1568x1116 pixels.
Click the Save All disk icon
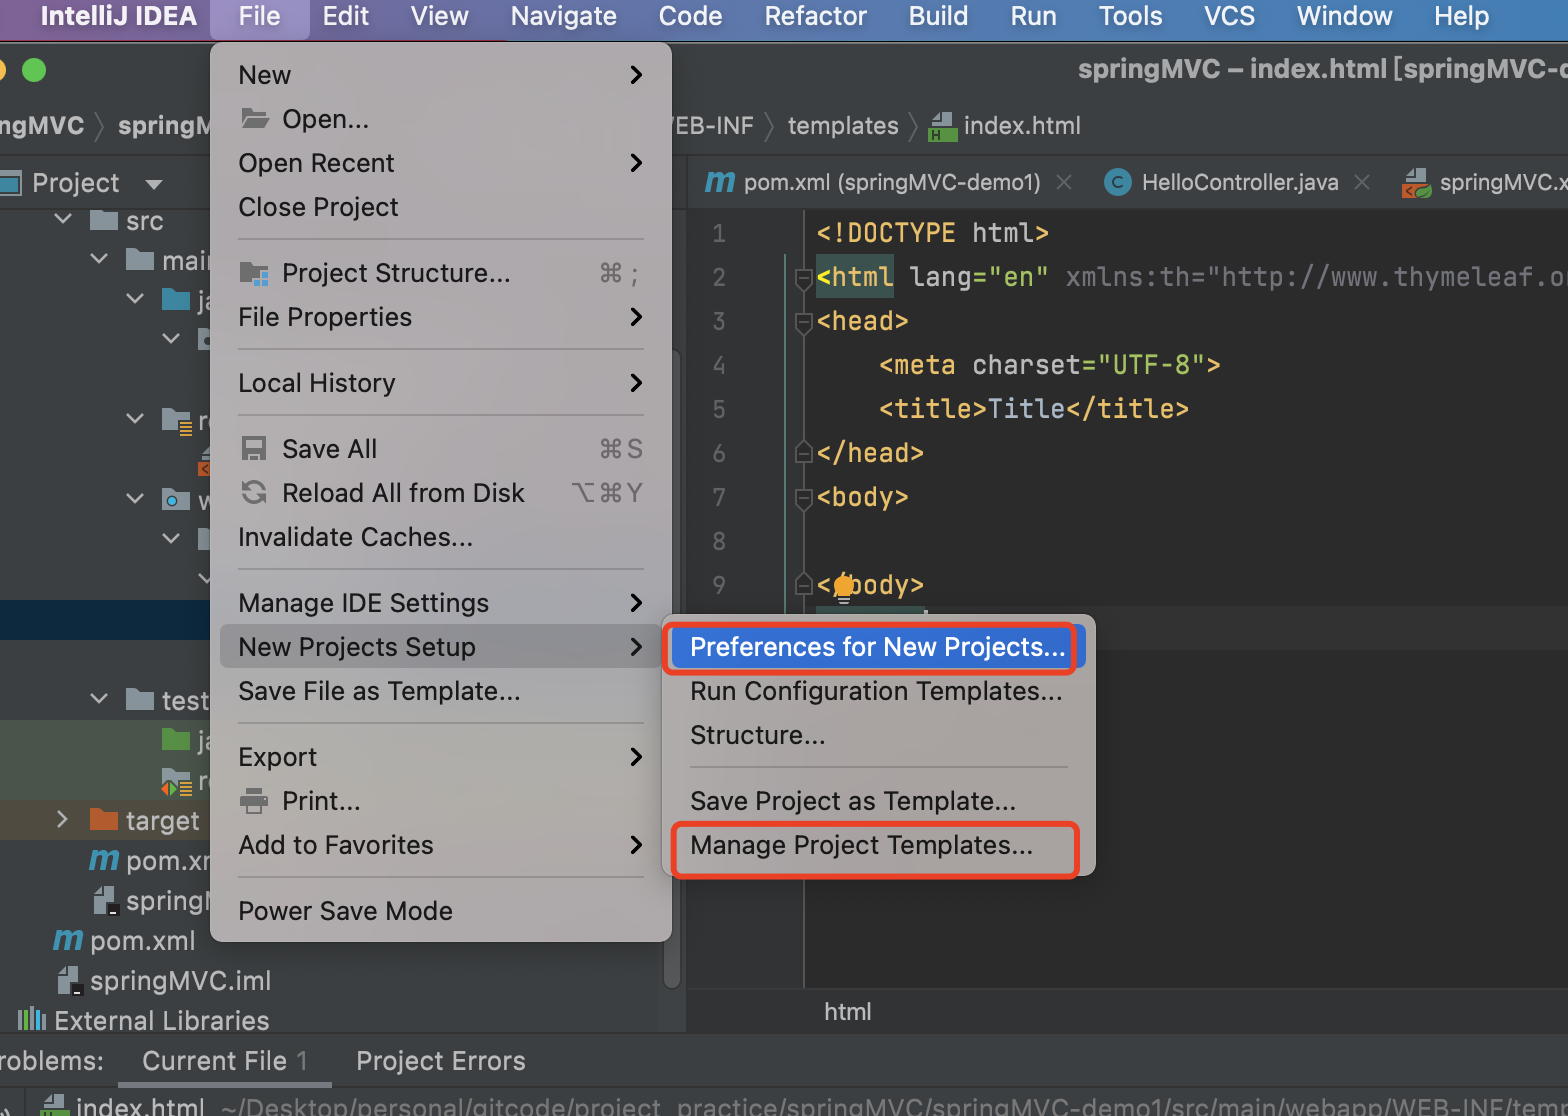(255, 449)
